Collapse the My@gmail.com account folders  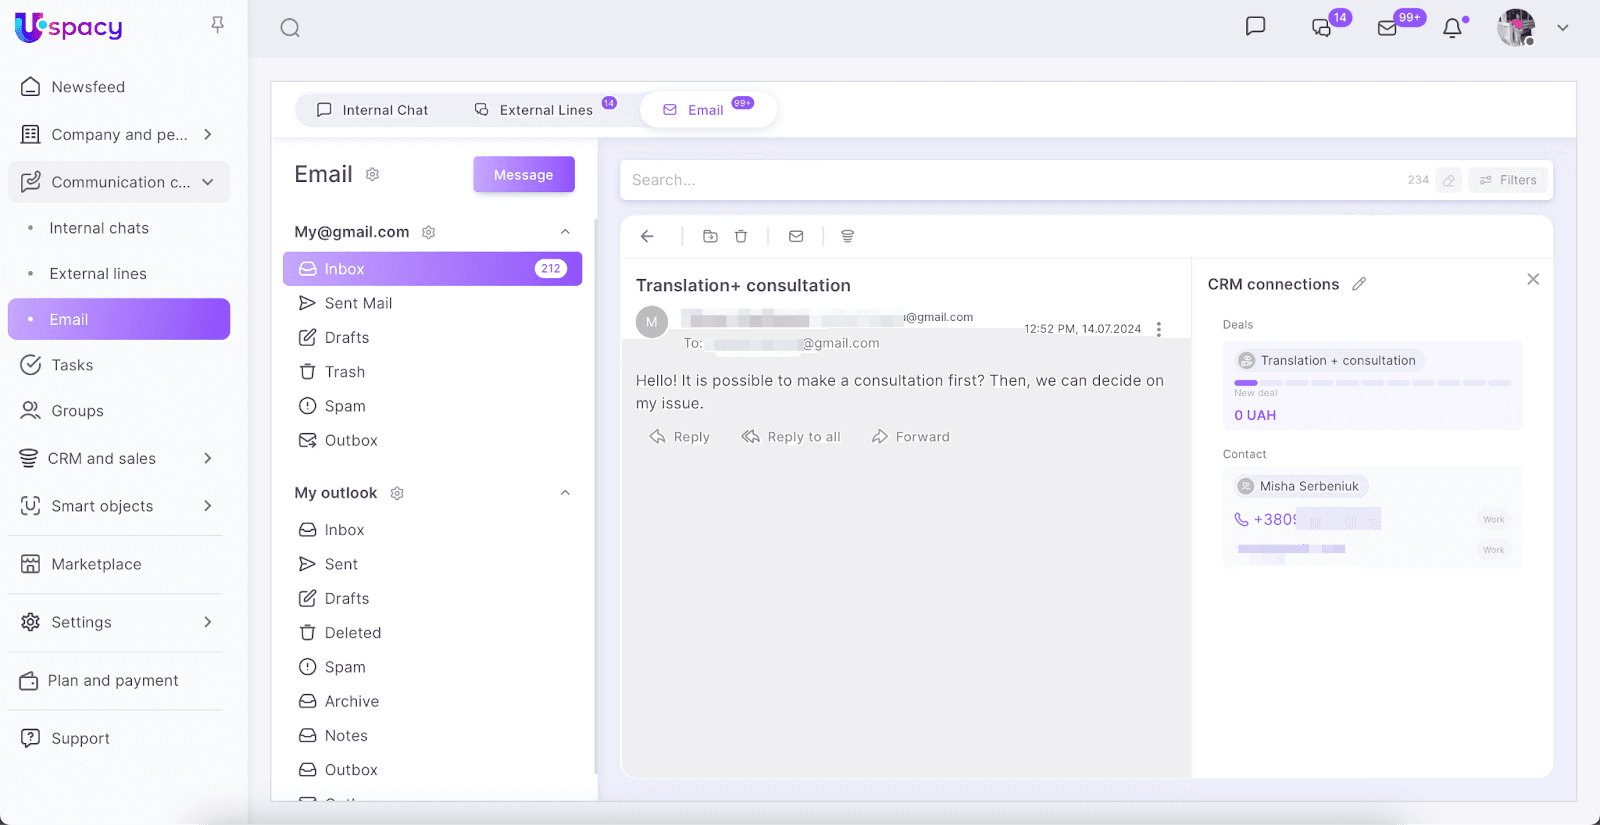coord(565,232)
